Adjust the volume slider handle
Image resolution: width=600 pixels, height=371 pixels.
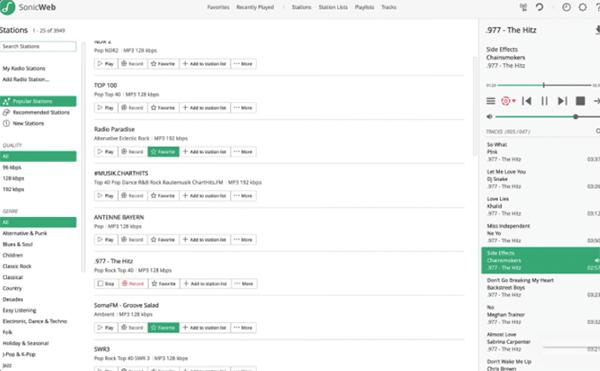(576, 117)
